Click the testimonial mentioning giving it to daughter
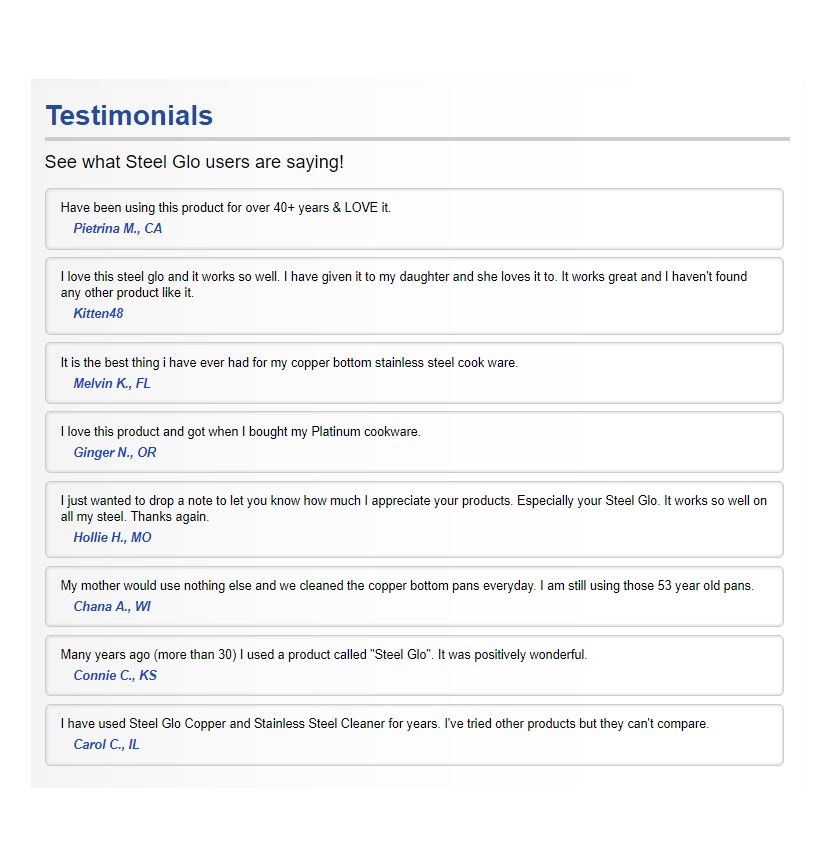Viewport: 817px width, 842px height. click(404, 285)
